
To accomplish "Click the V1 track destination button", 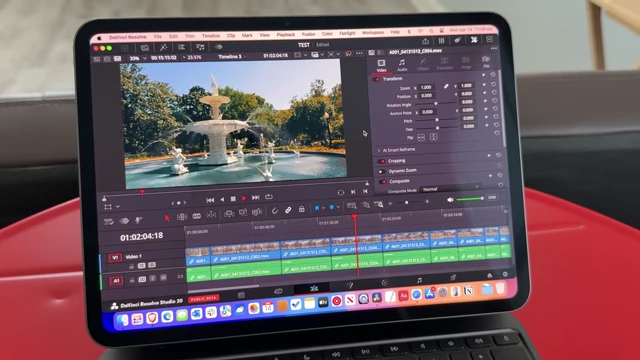I will [x=115, y=258].
